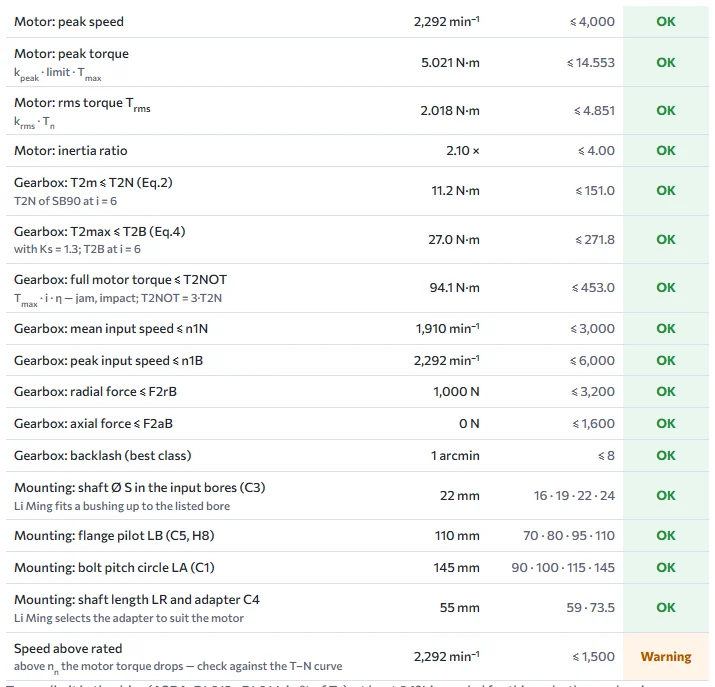Select the 'Motor: rms torque' label
715x687 pixels.
click(82, 103)
